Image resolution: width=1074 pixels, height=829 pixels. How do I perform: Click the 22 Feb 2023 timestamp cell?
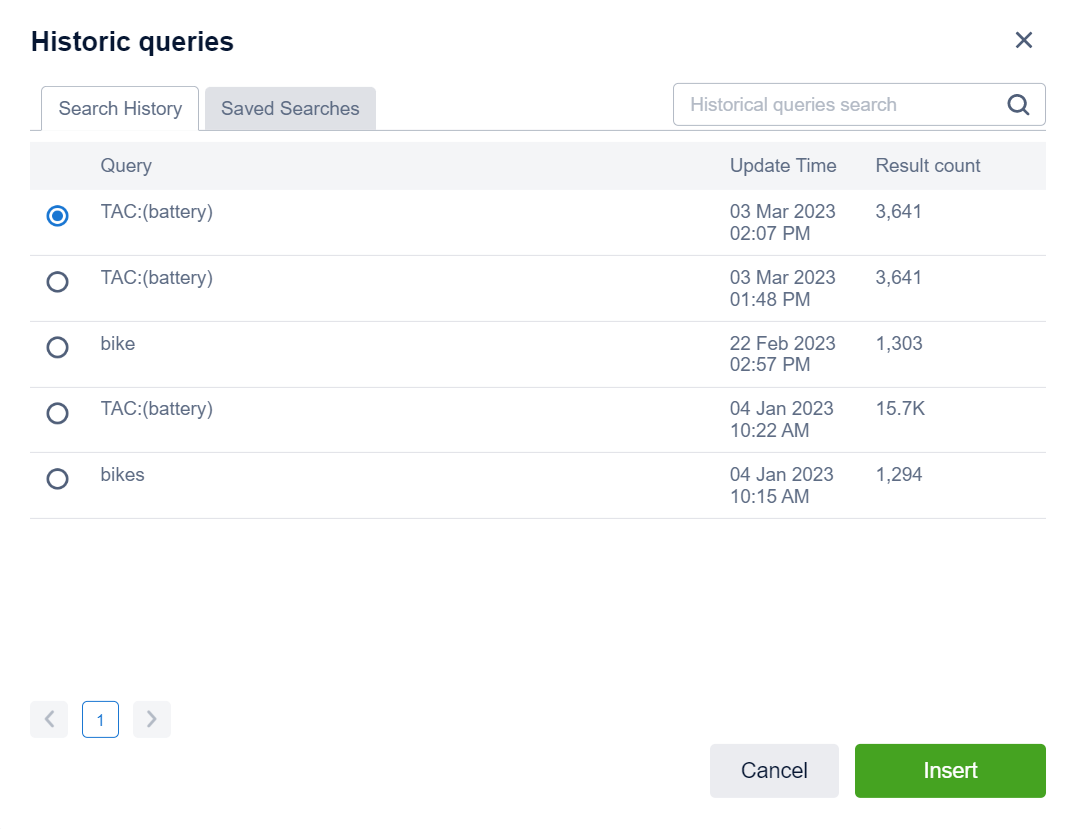782,354
